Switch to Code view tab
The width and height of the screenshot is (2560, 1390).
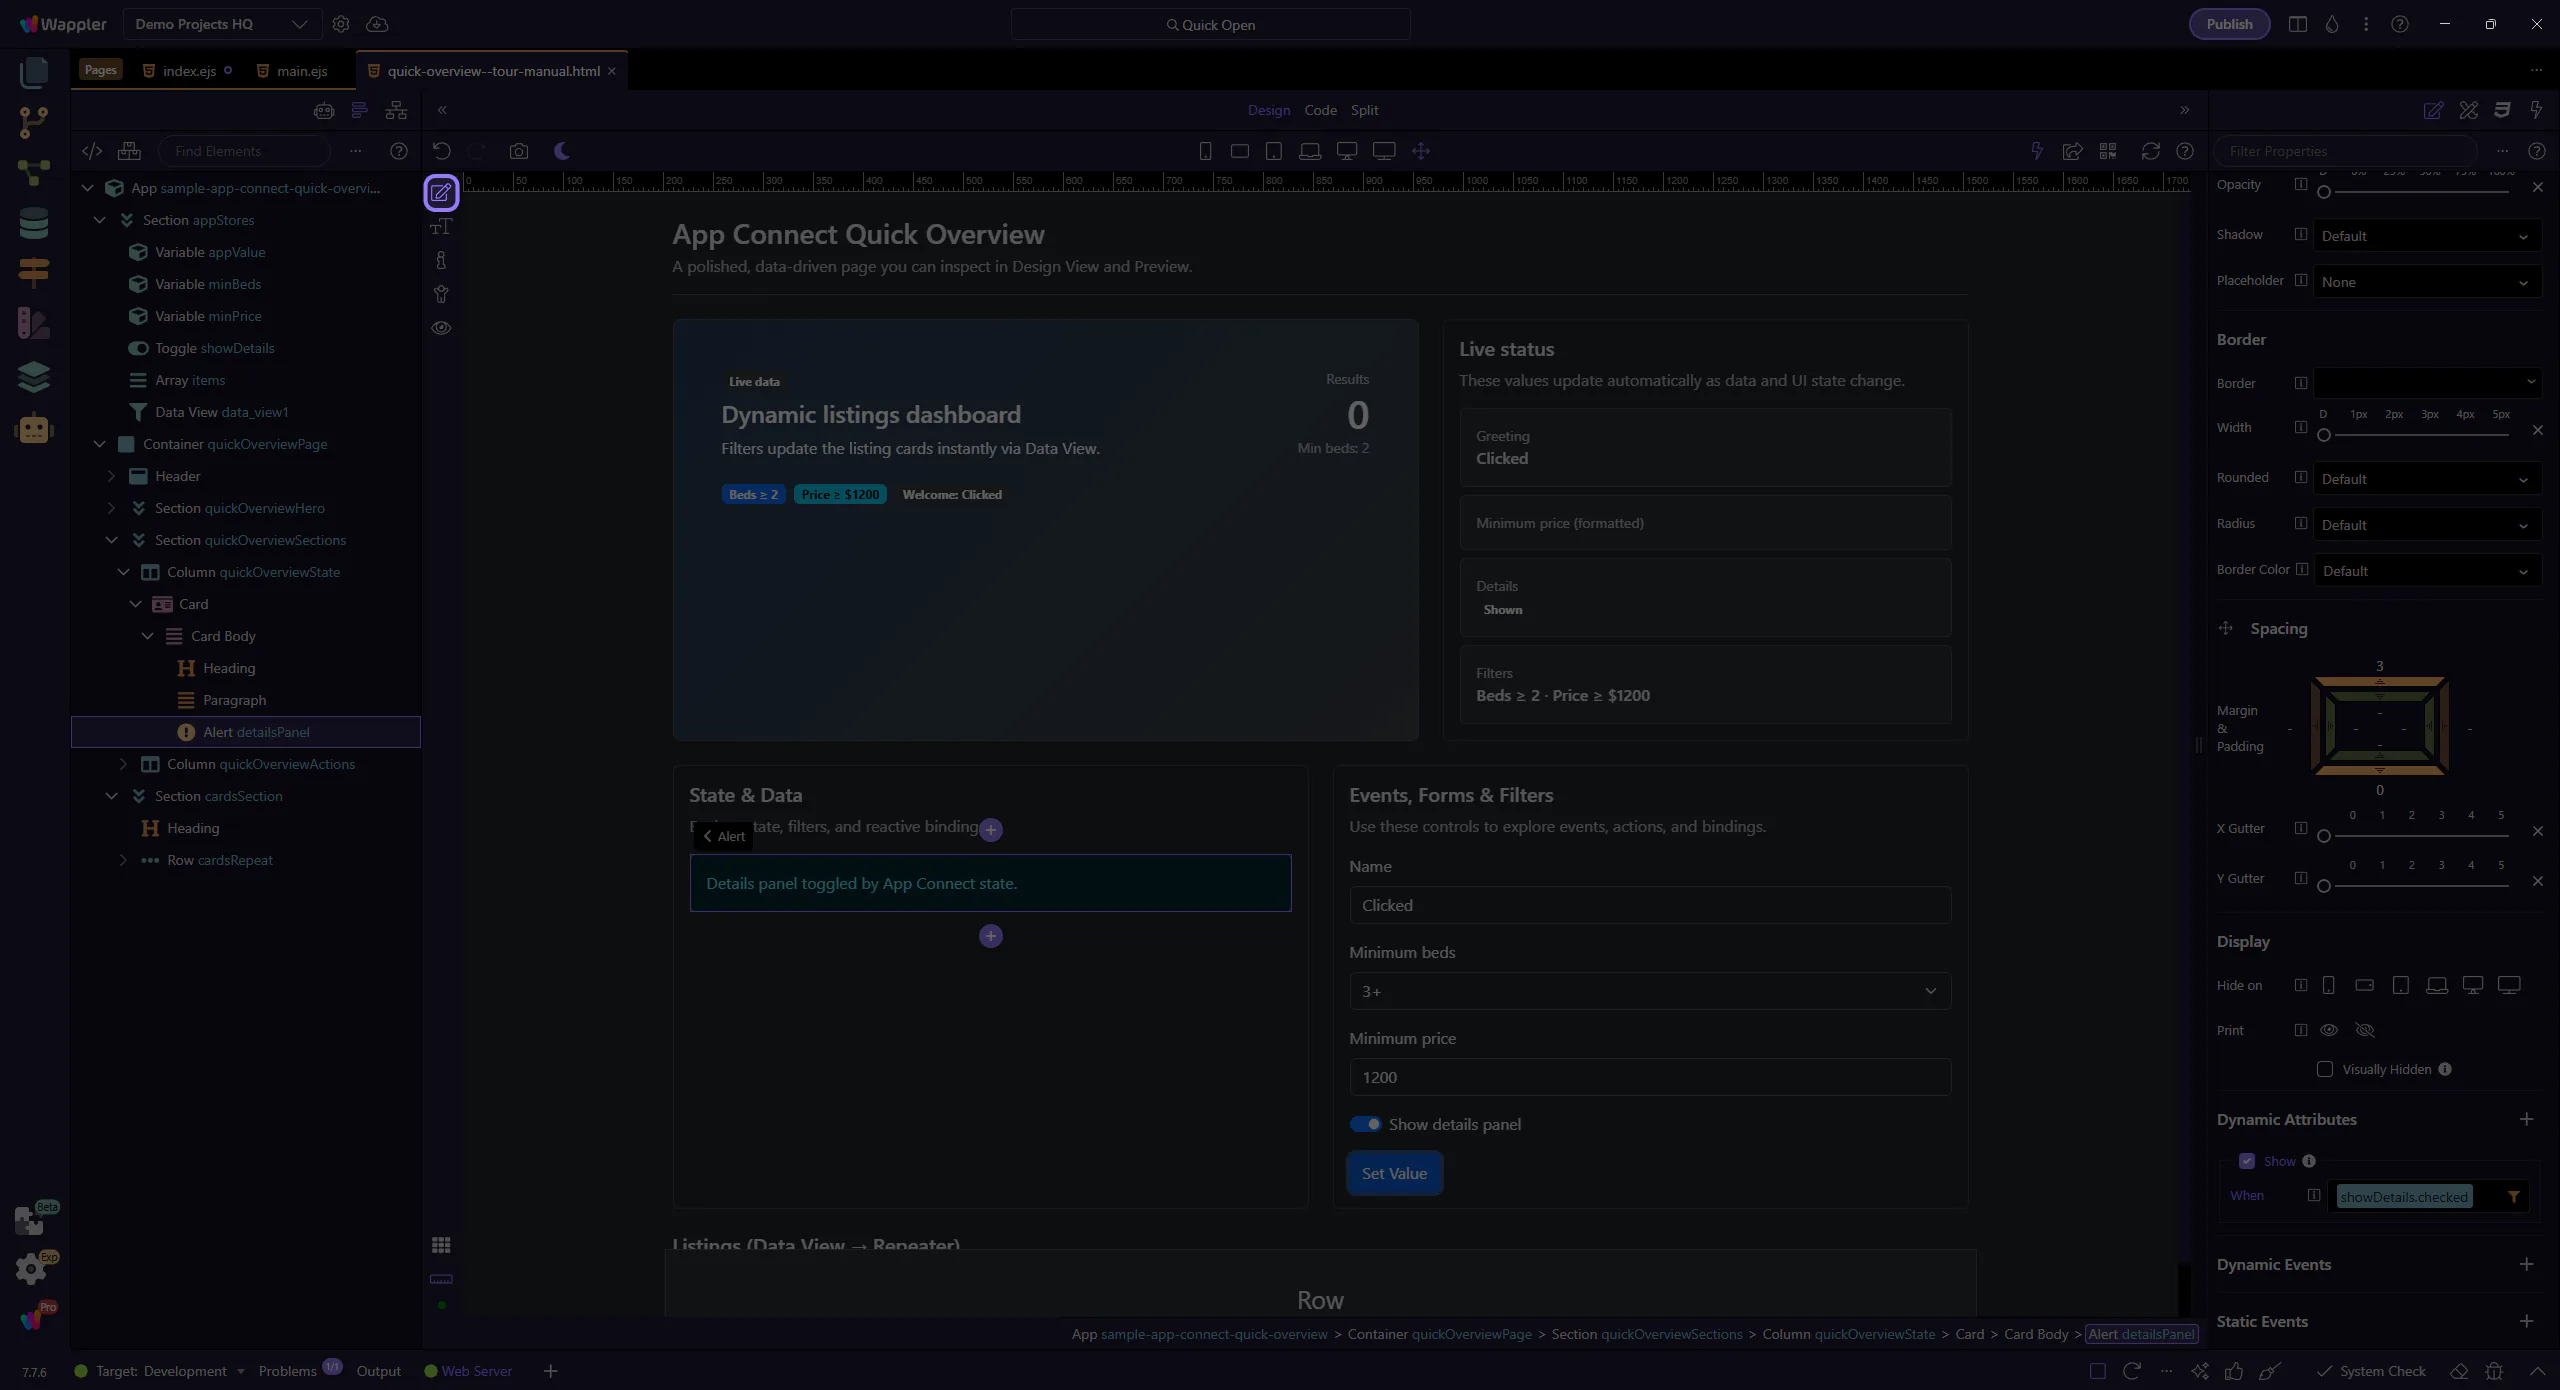pyautogui.click(x=1320, y=110)
